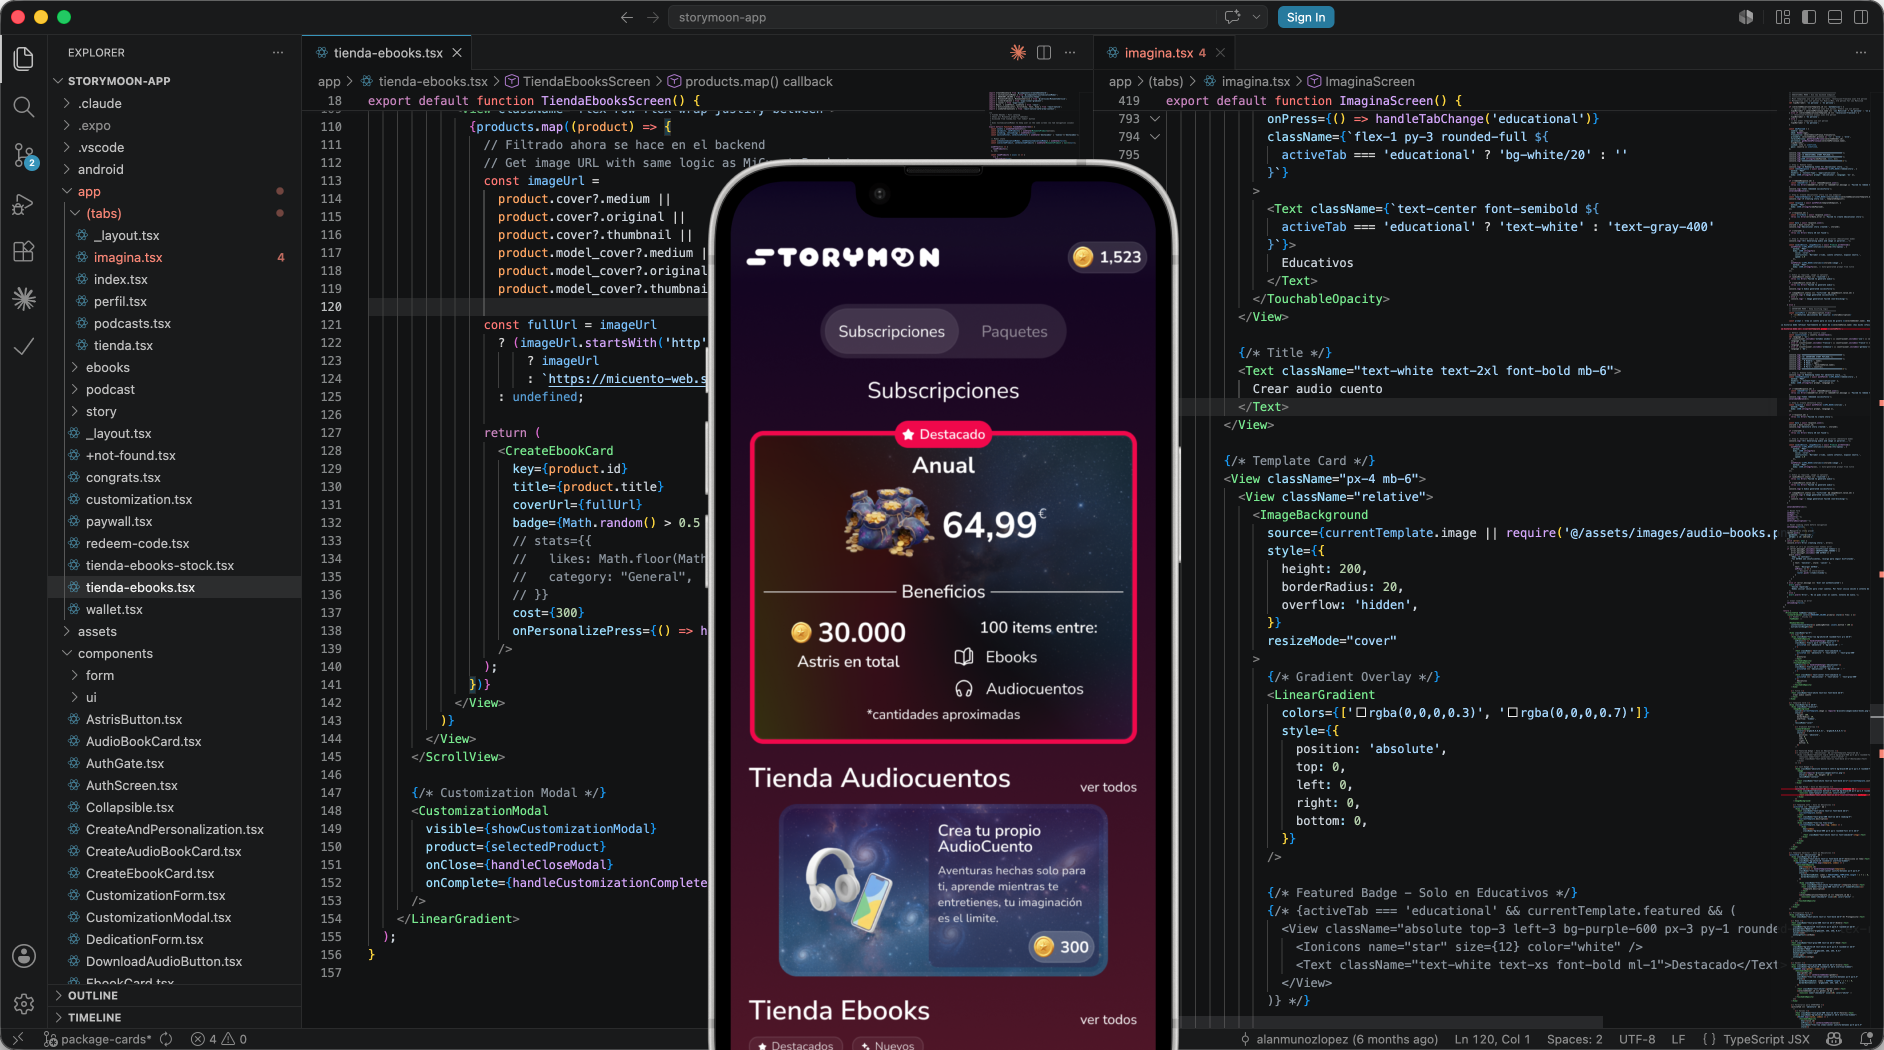This screenshot has height=1050, width=1884.
Task: Toggle the primary side bar
Action: (x=1809, y=17)
